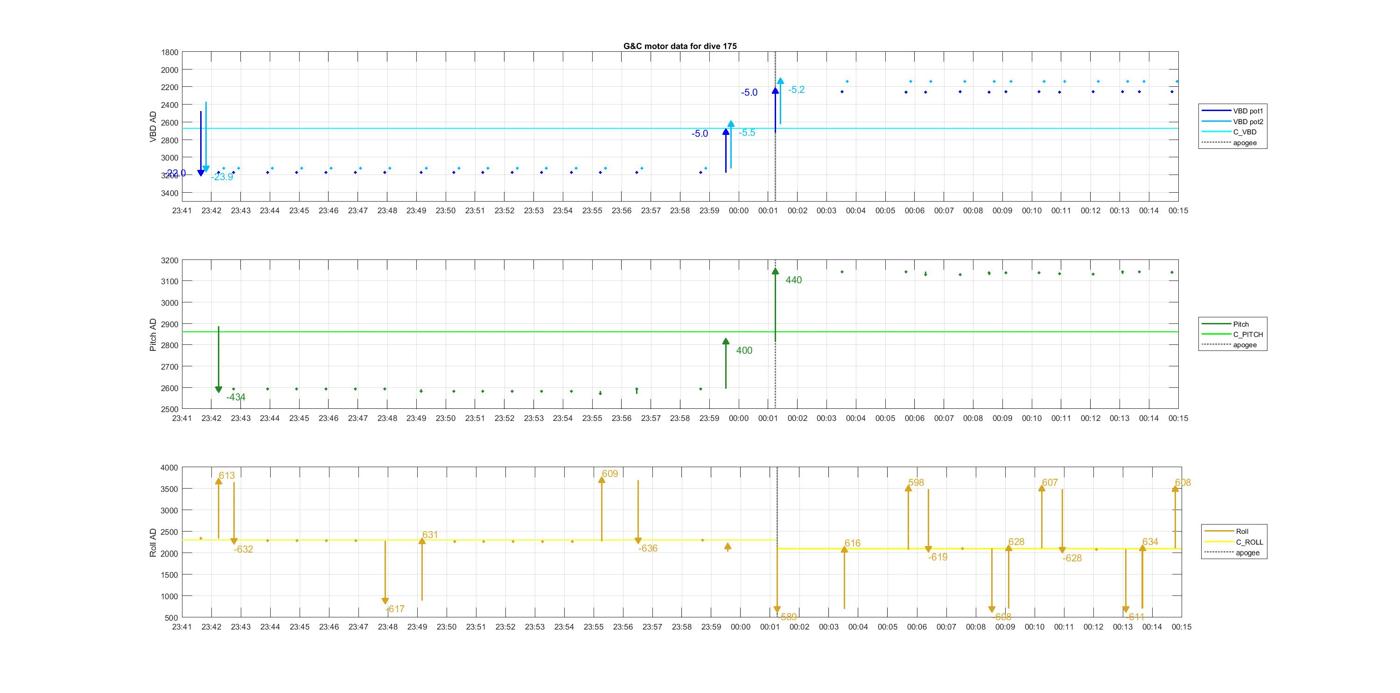This screenshot has width=1400, height=693.
Task: Click the "VBD AD" y-axis label
Action: 153,126
